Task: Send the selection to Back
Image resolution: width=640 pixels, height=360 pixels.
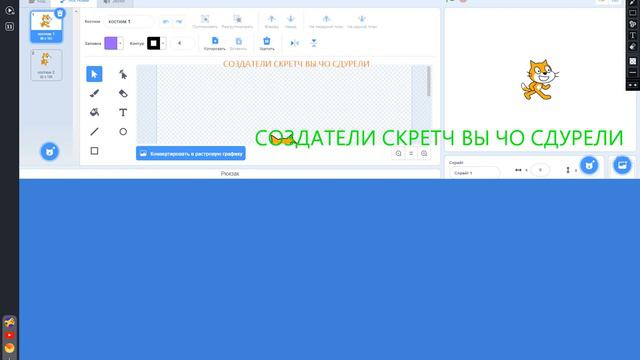Action: (362, 19)
